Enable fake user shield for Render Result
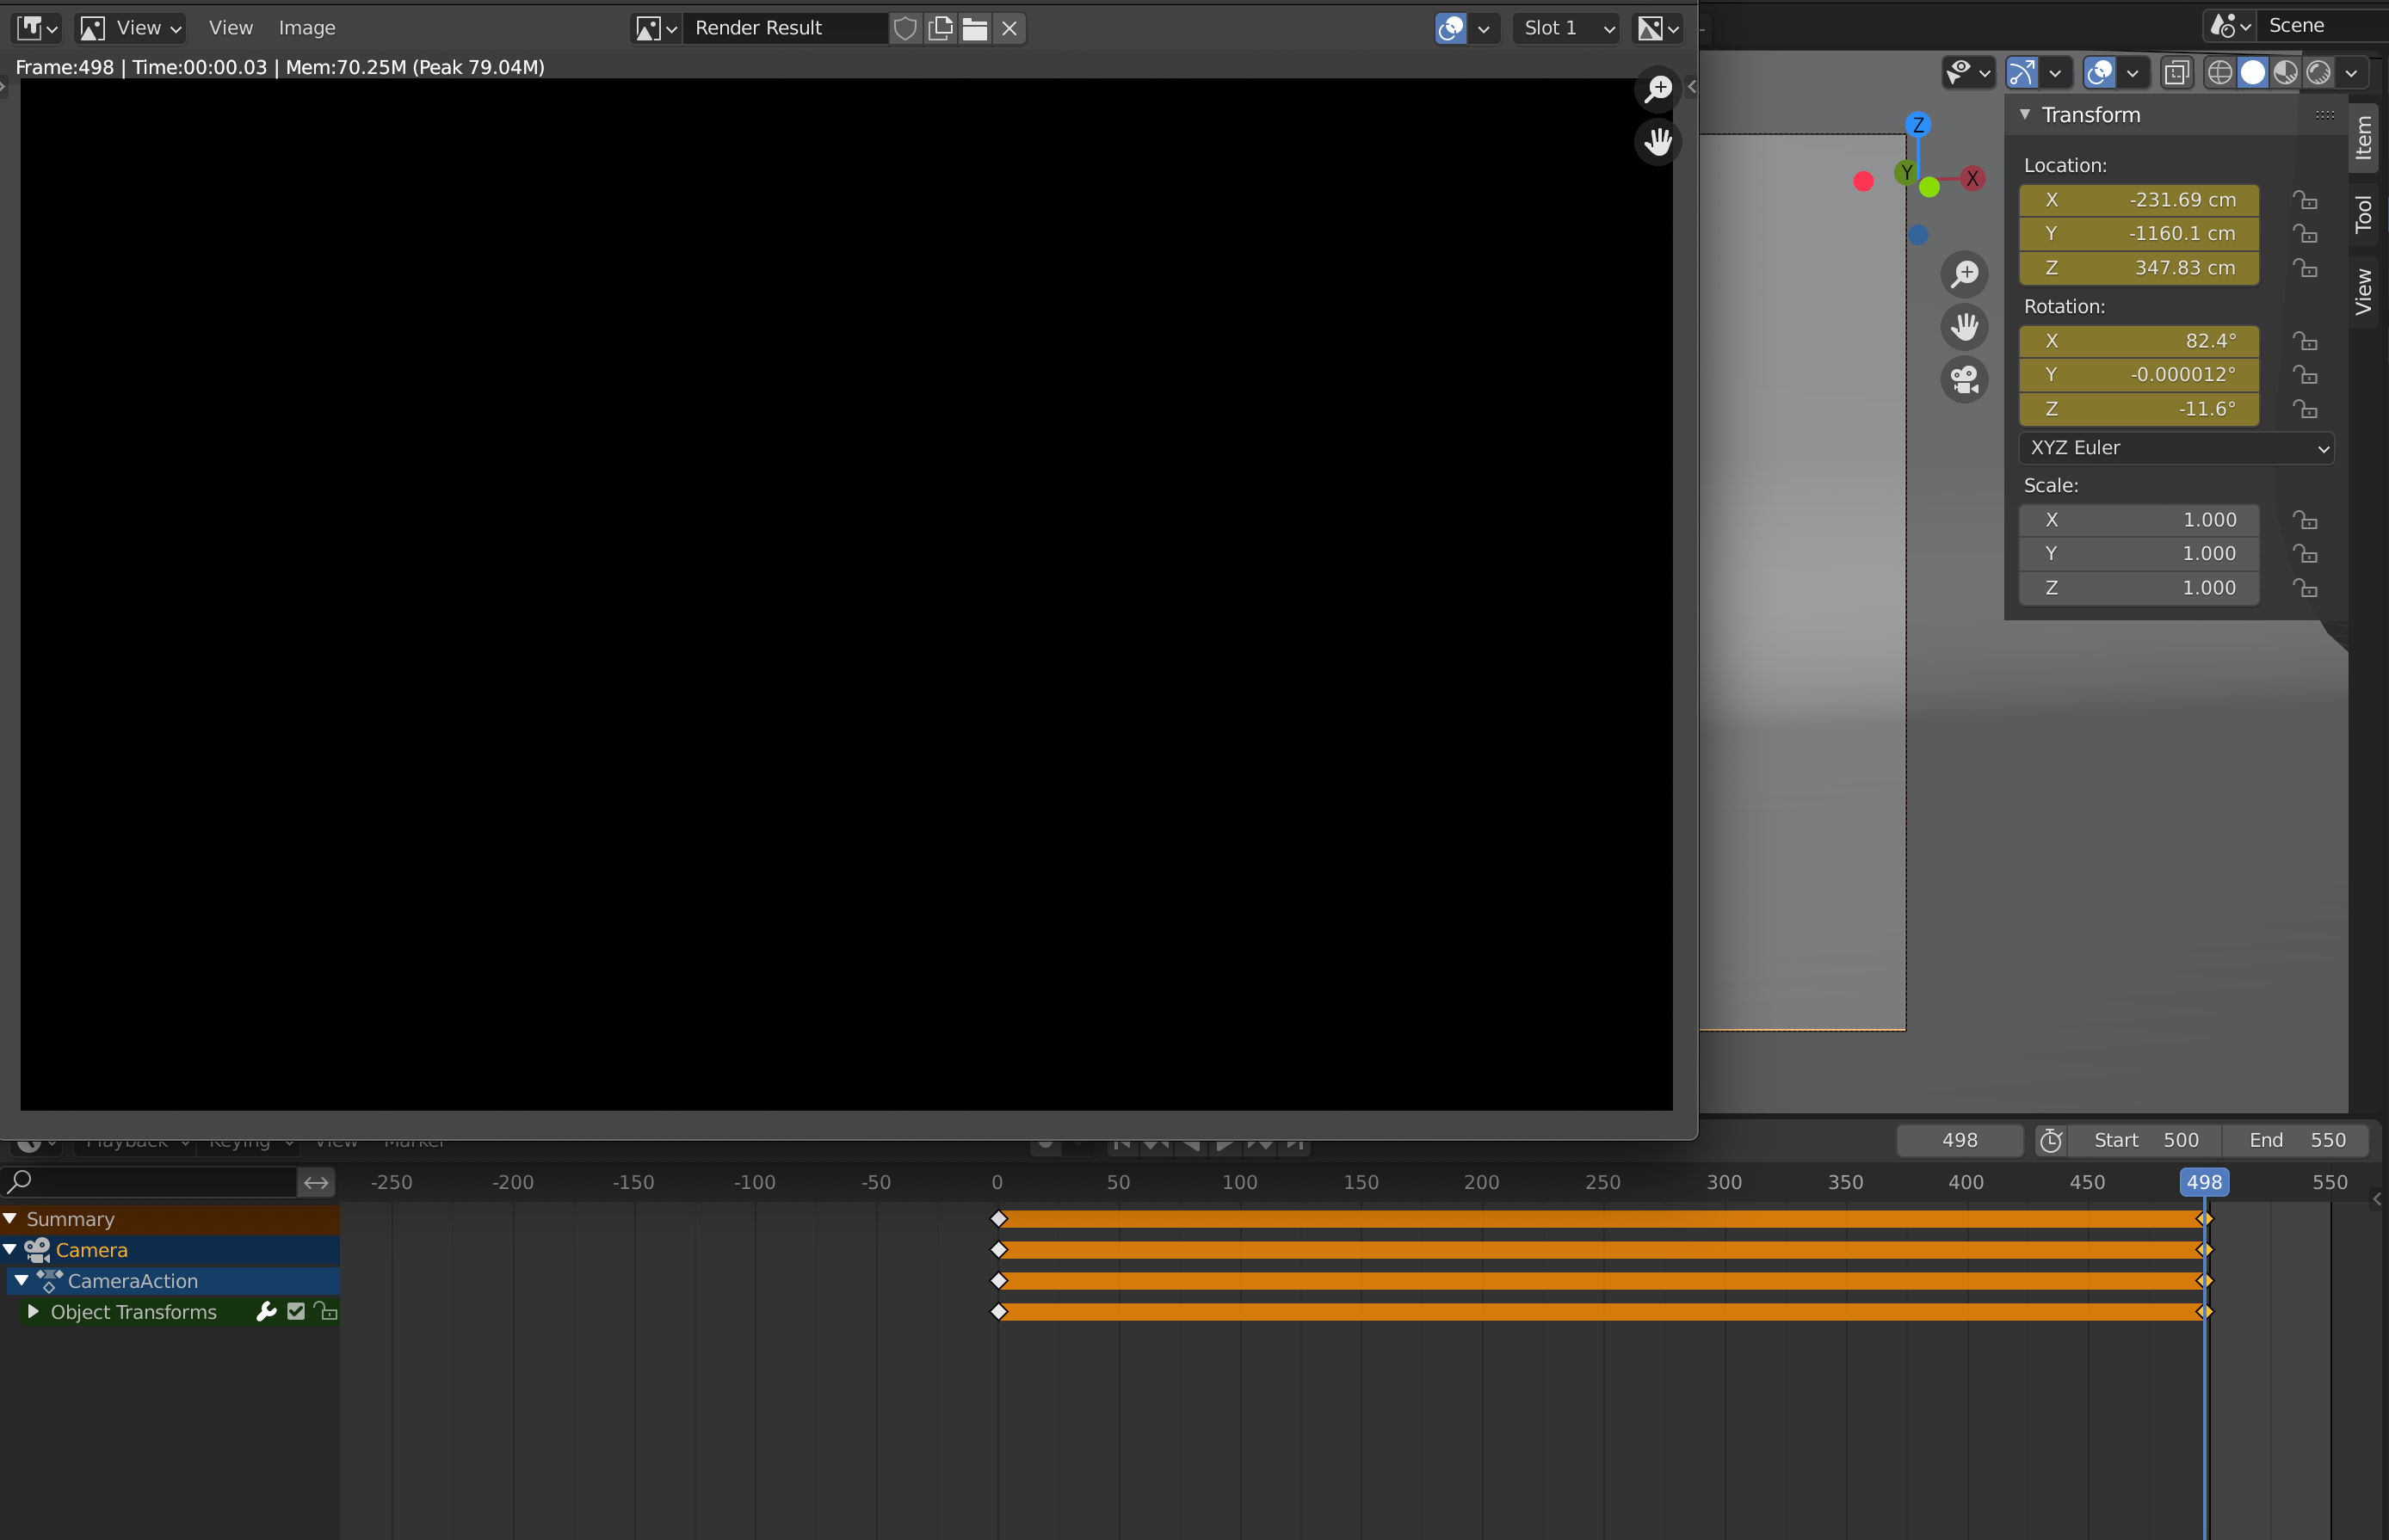 pos(906,28)
